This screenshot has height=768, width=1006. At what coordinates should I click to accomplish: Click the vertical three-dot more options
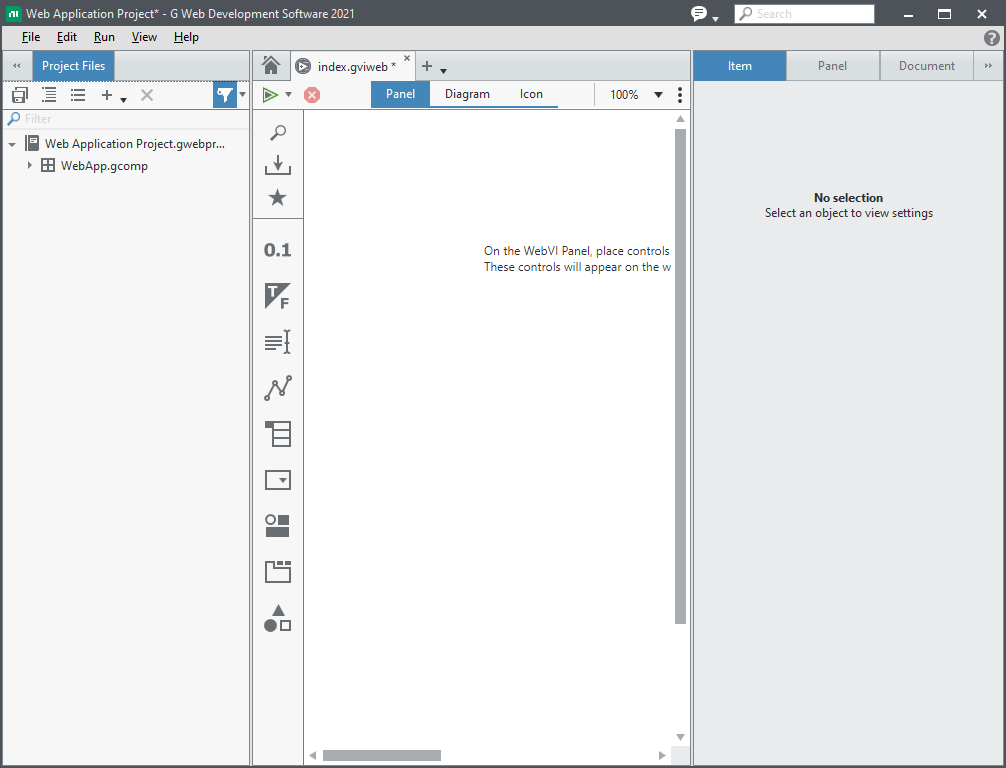point(680,95)
